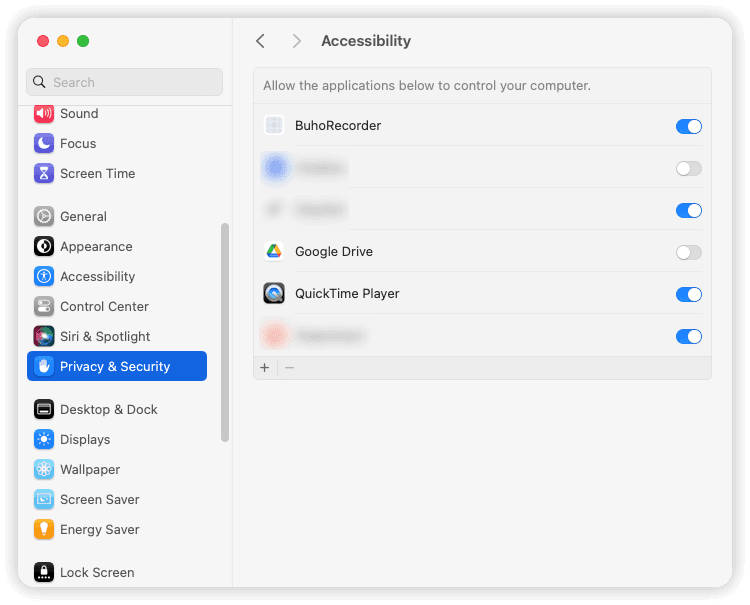Image resolution: width=750 pixels, height=605 pixels.
Task: Click the Appearance icon in sidebar
Action: click(x=44, y=247)
